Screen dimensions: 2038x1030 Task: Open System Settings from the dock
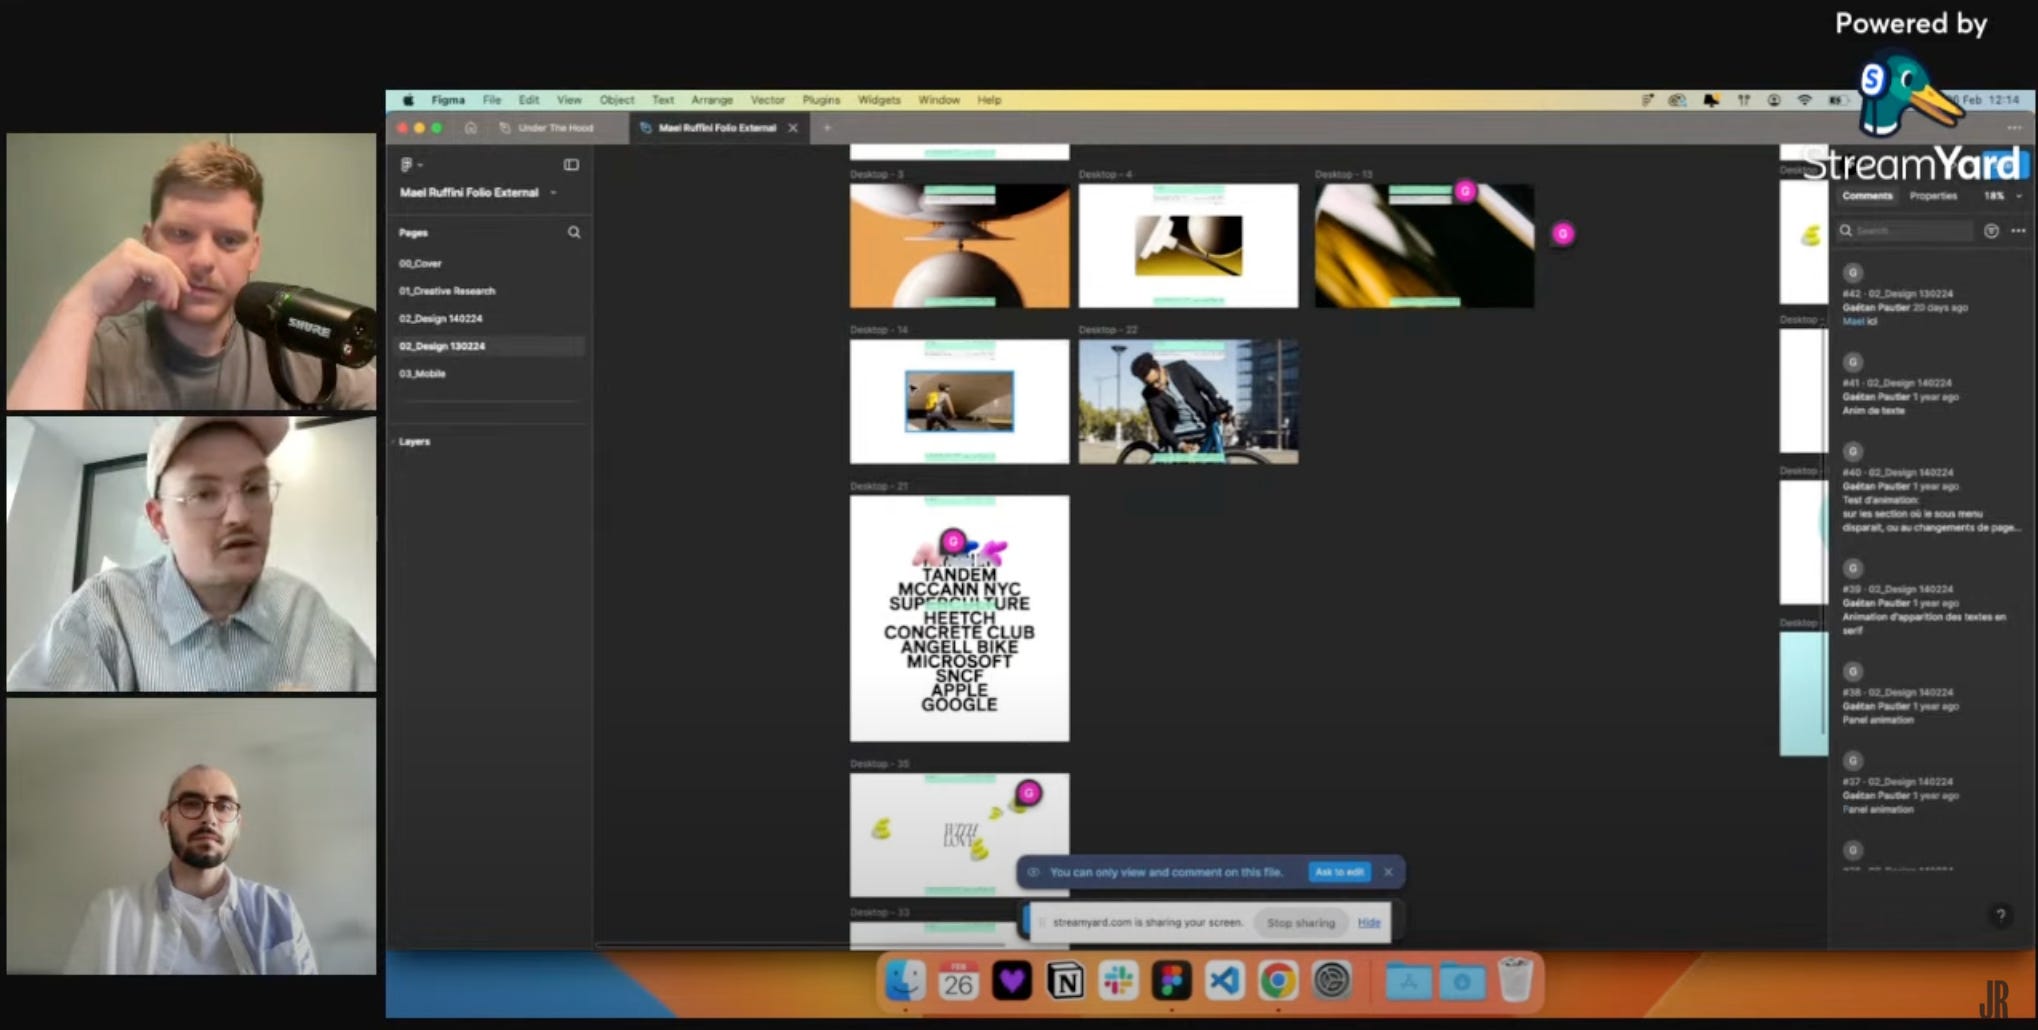click(1332, 981)
